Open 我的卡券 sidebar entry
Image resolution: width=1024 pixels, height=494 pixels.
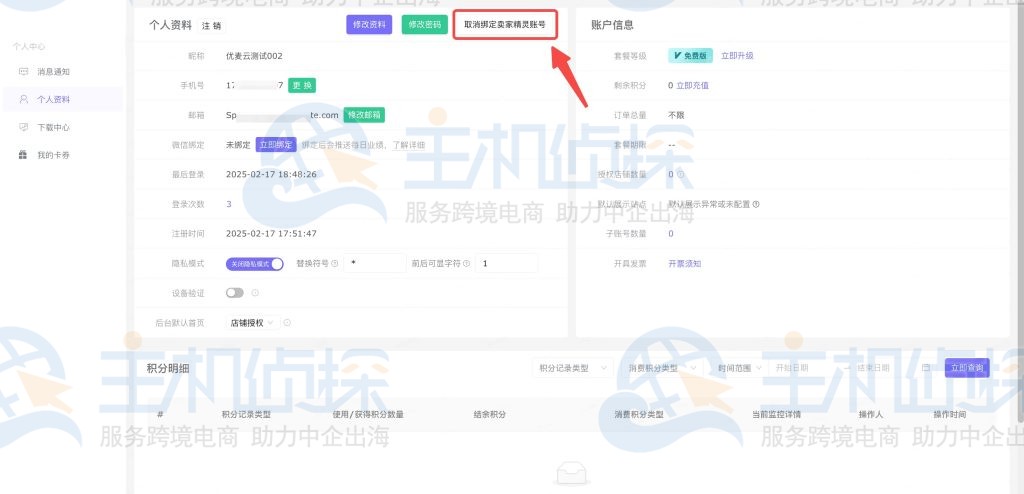(53, 156)
